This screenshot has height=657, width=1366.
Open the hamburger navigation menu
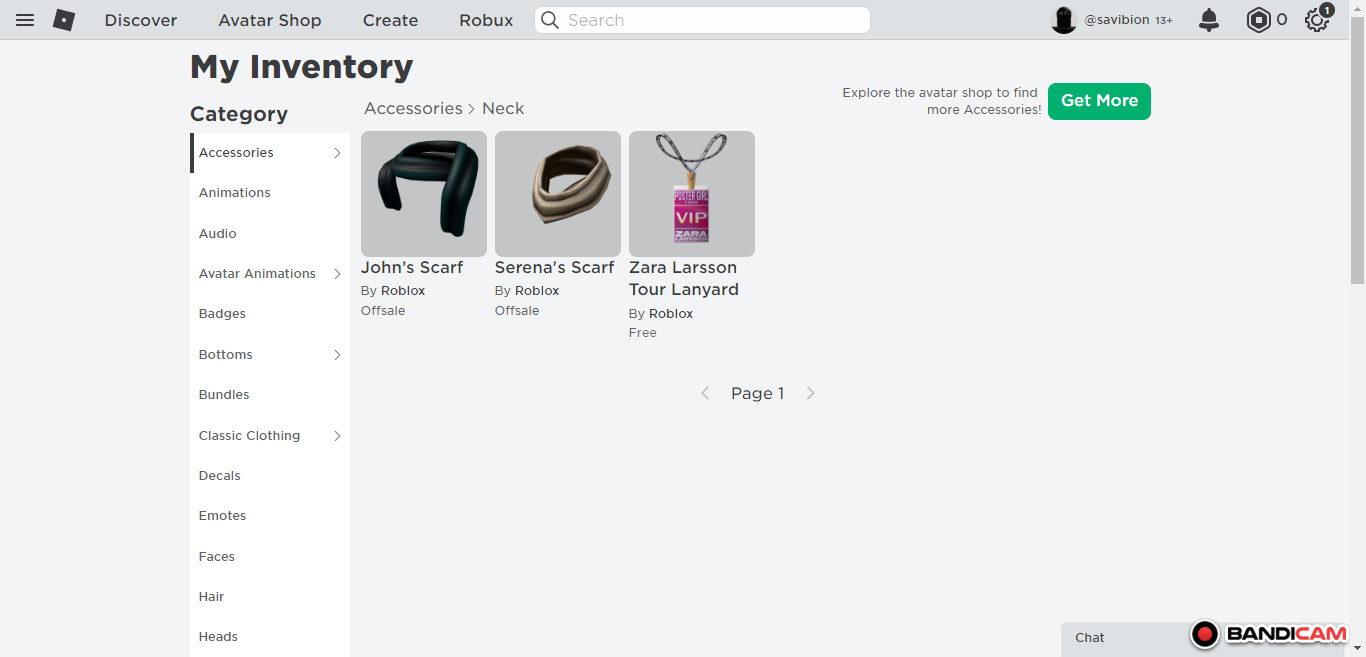(25, 20)
